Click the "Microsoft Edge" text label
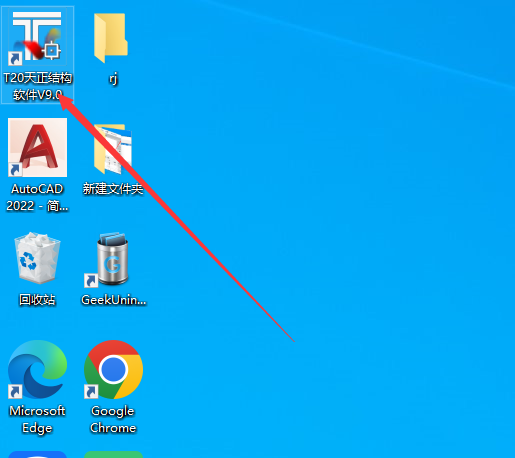The width and height of the screenshot is (515, 458). pyautogui.click(x=37, y=419)
